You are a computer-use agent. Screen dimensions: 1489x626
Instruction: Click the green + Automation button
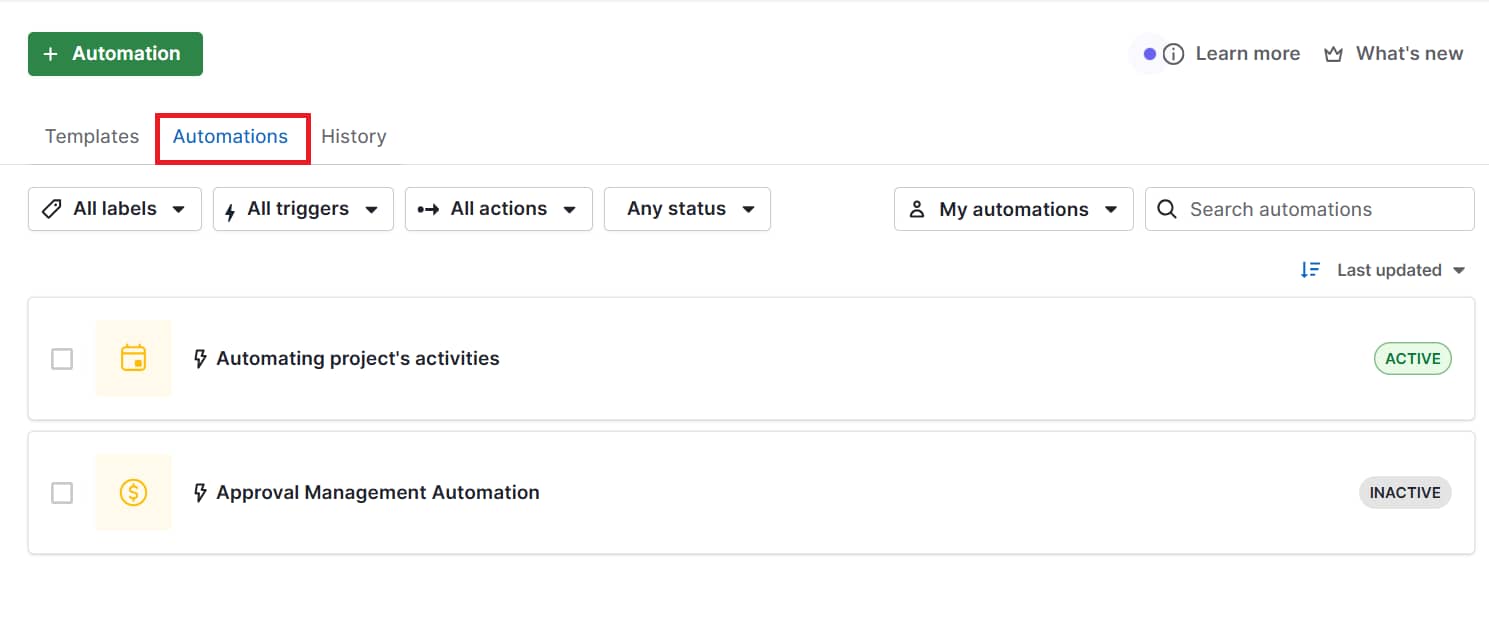point(115,54)
